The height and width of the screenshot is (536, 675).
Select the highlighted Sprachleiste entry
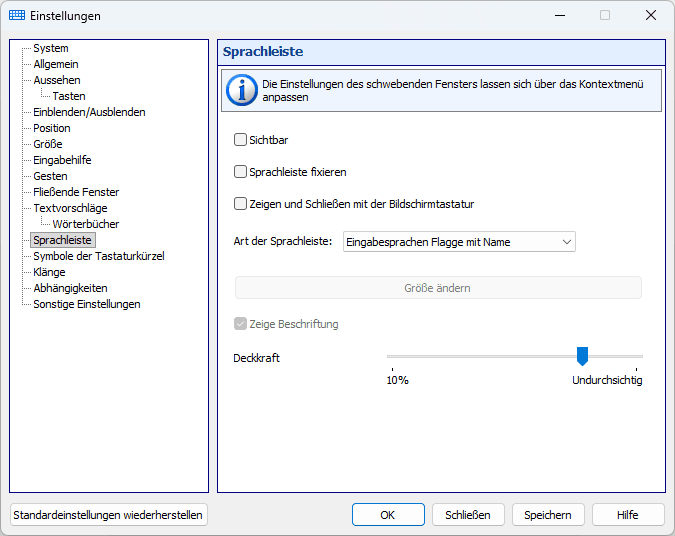tap(63, 240)
